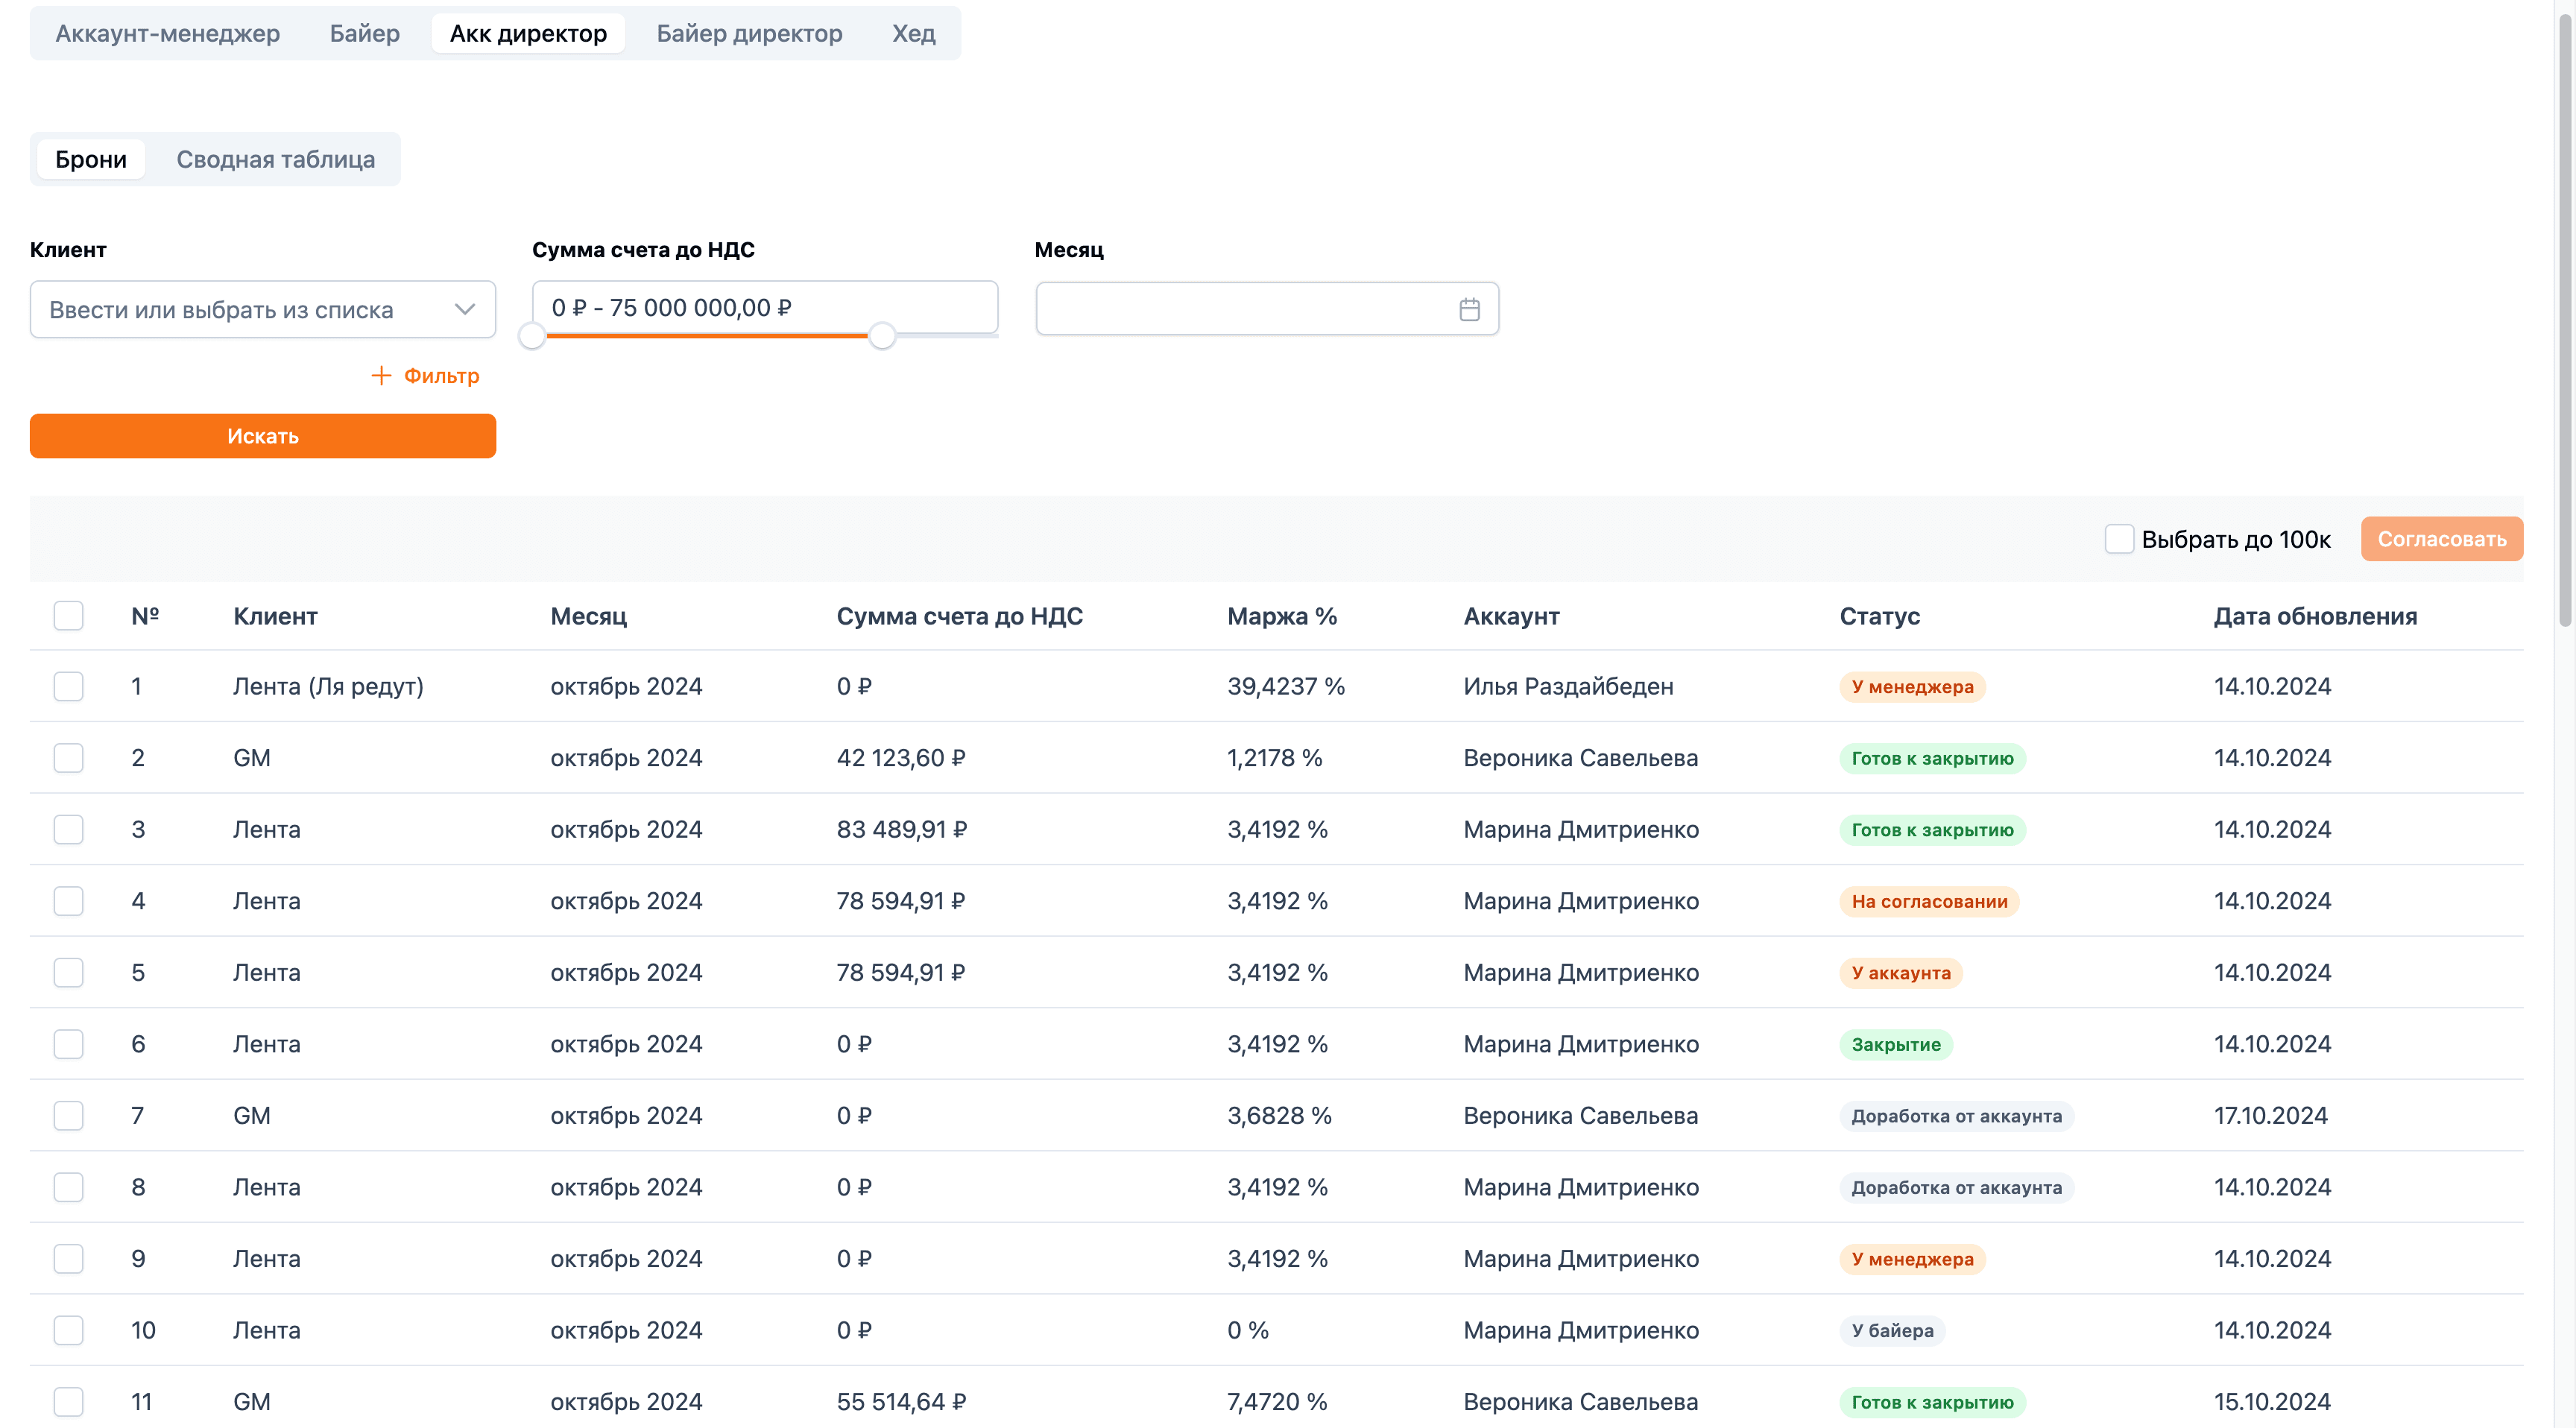Click Доработка от аккаунта status in row 7
The height and width of the screenshot is (1428, 2576).
pos(1956,1116)
